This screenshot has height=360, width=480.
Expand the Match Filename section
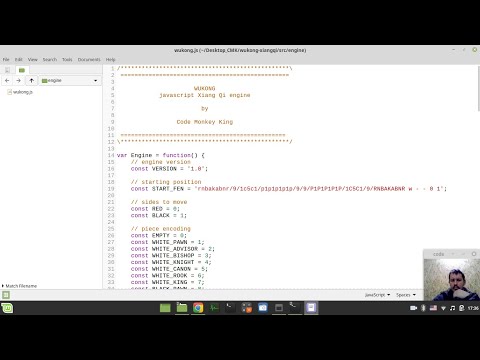[19, 286]
